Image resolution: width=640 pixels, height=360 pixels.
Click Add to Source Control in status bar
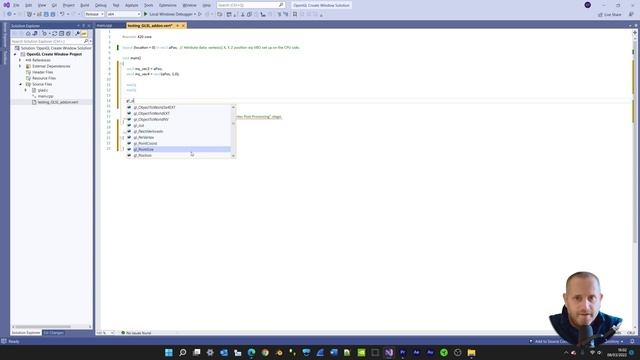coord(549,341)
